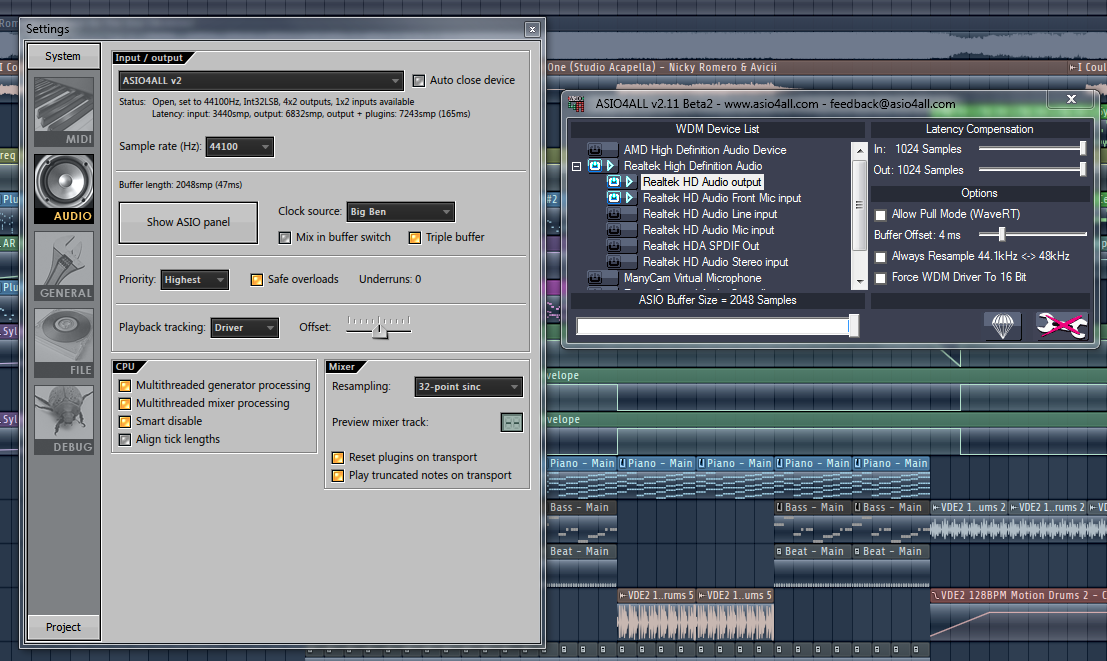Click WDM Device List scroll down arrow

[859, 281]
